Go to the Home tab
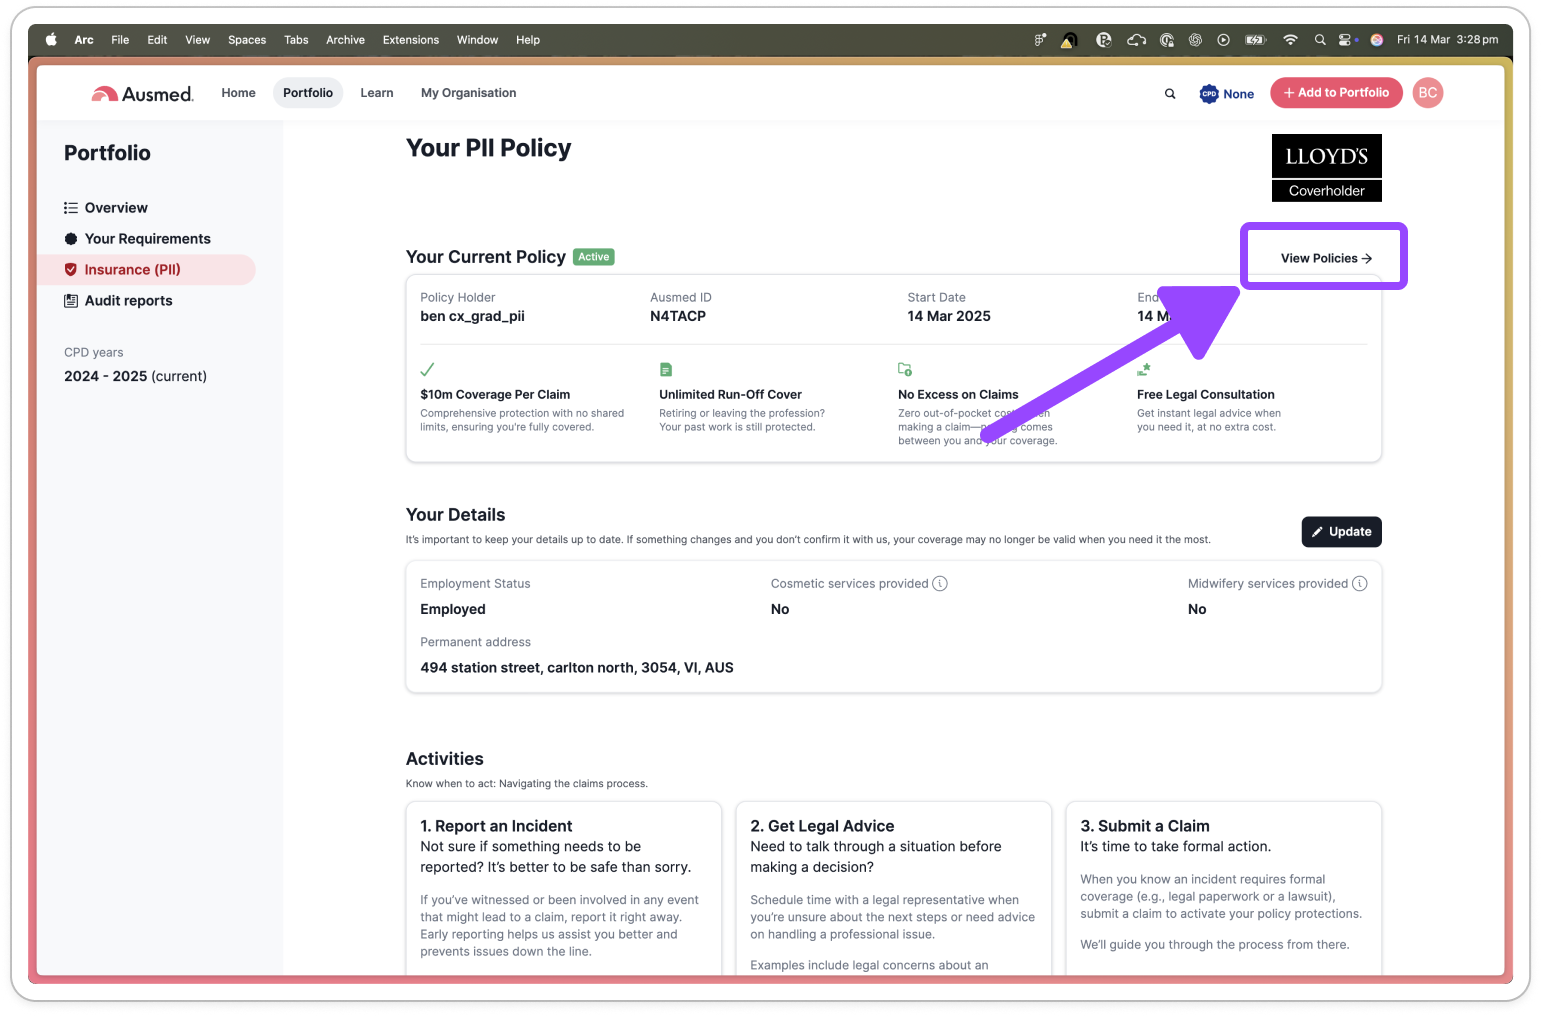This screenshot has width=1542, height=1016. click(x=238, y=93)
